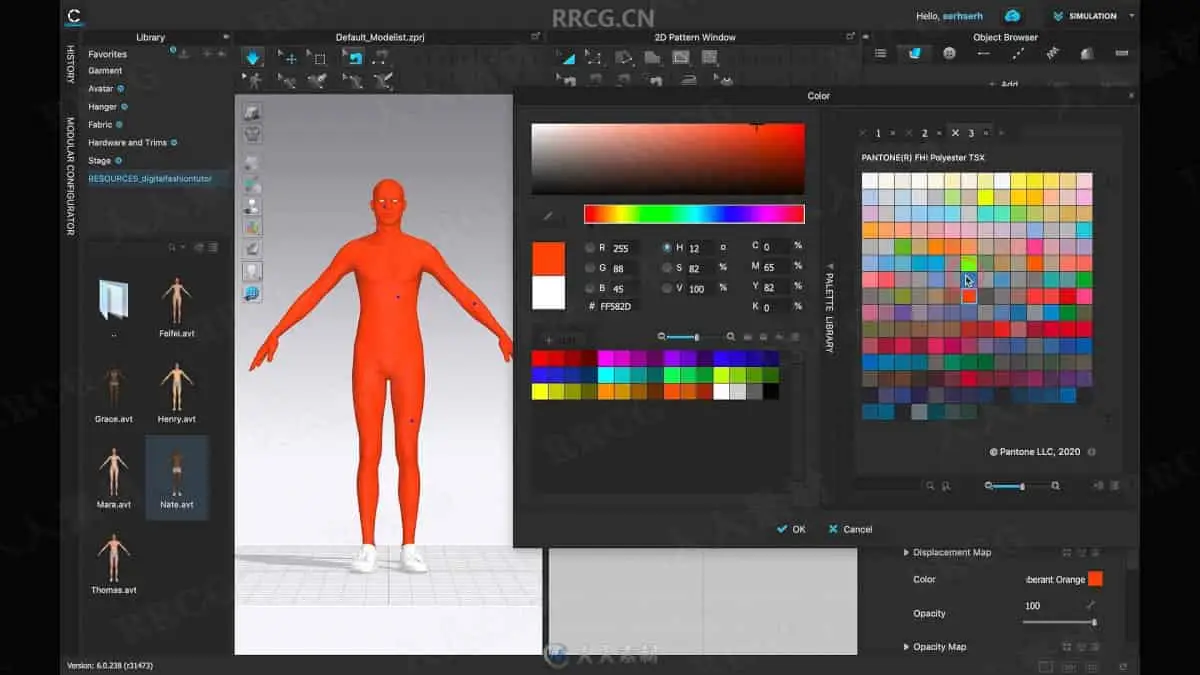The image size is (1200, 675).
Task: Close palette tab 3
Action: click(x=955, y=133)
